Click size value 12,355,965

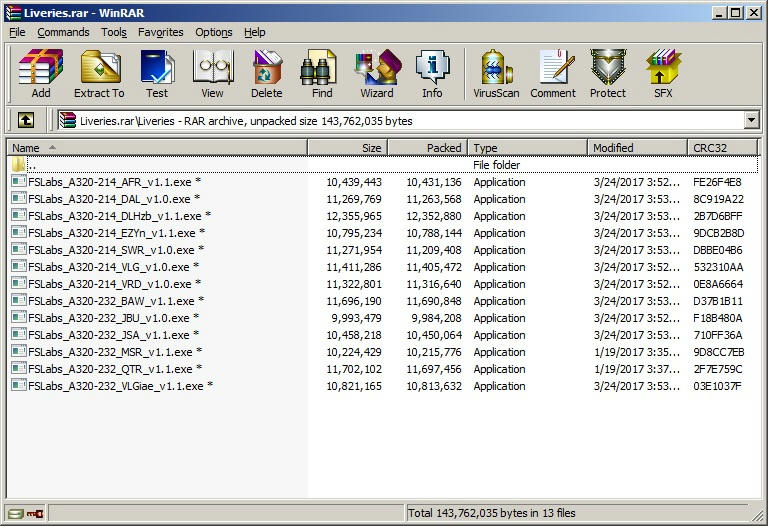tap(354, 216)
